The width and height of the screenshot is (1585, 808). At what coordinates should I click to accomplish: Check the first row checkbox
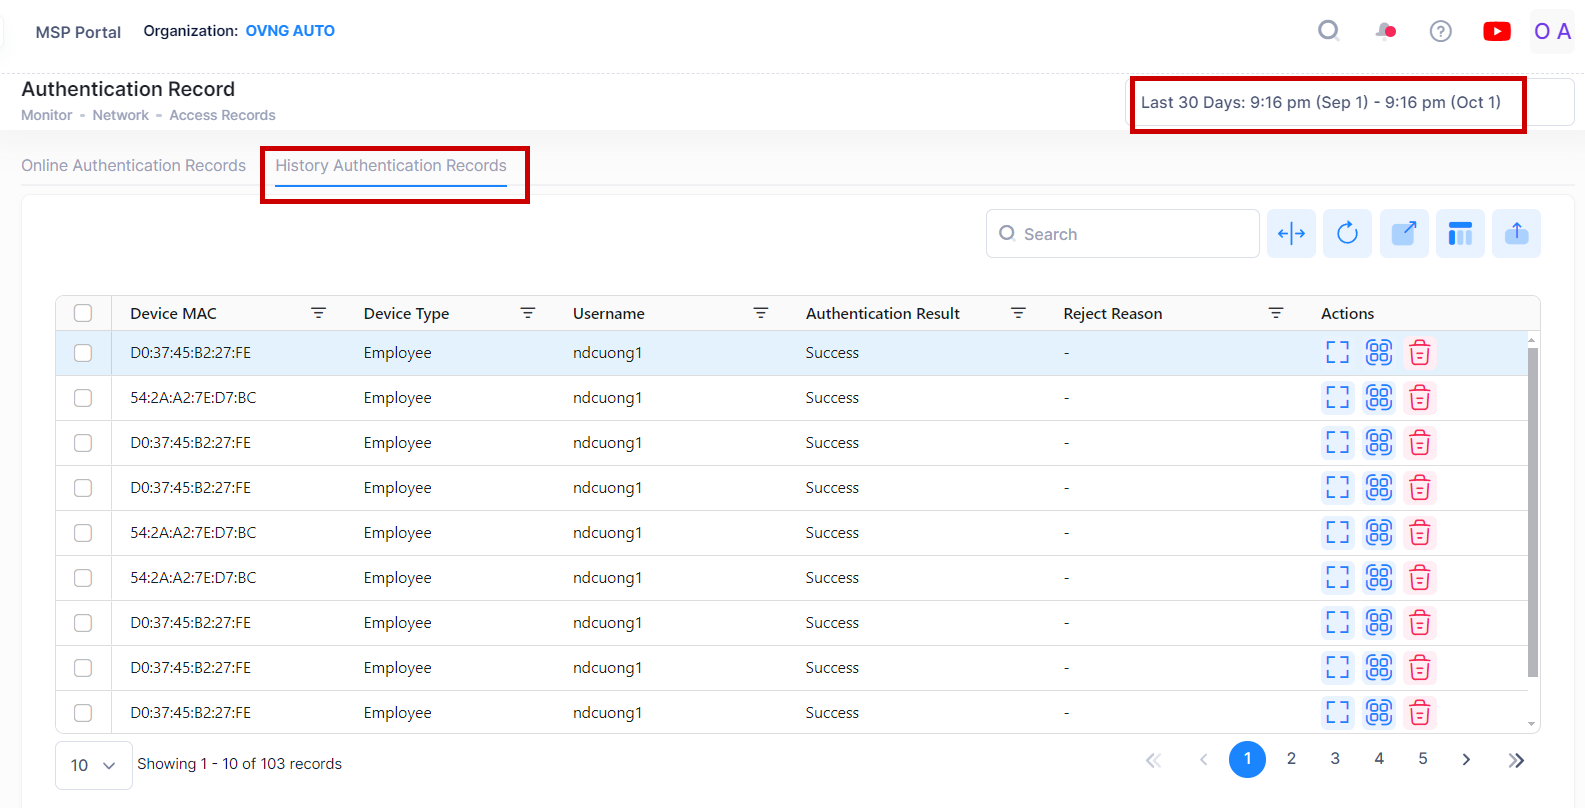[83, 353]
